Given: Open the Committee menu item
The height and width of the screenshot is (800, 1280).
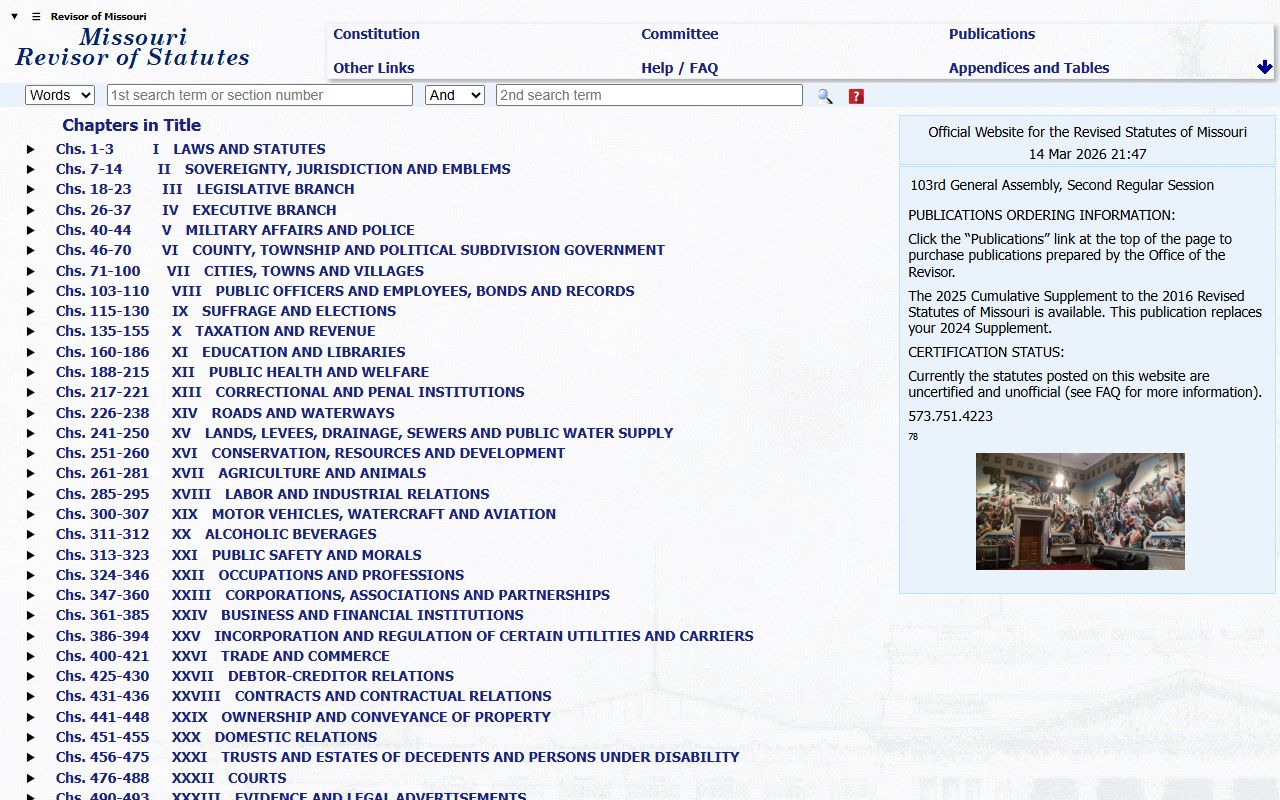Looking at the screenshot, I should (680, 34).
